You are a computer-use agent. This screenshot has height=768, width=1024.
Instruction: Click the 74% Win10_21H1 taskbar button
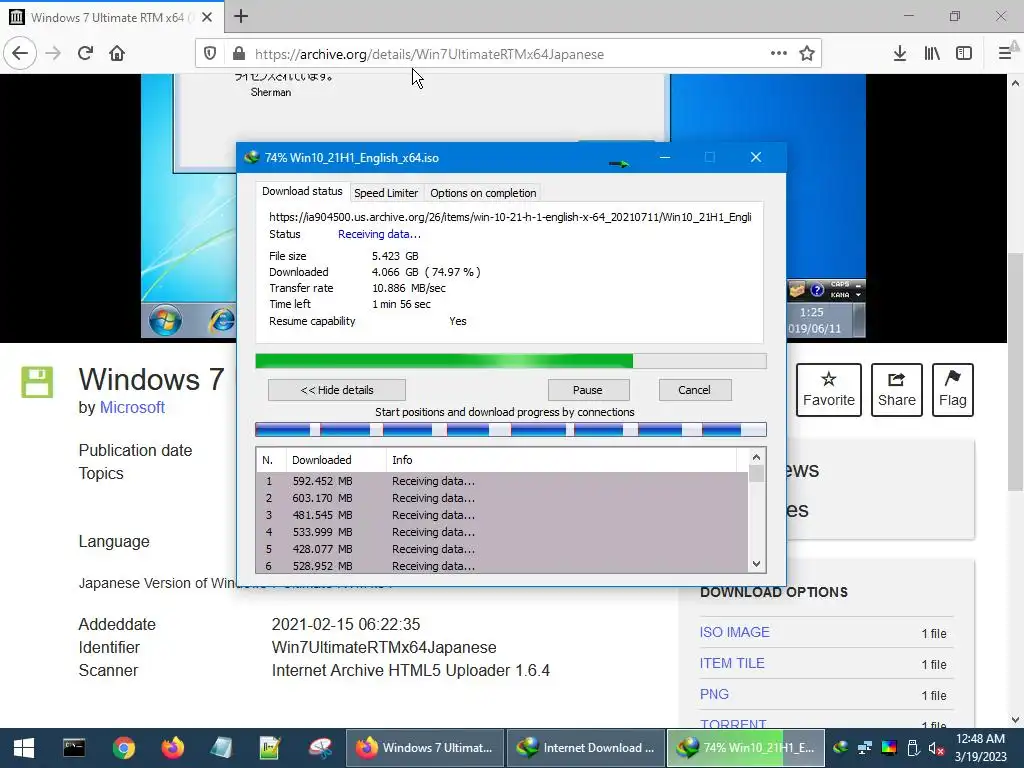click(x=745, y=748)
